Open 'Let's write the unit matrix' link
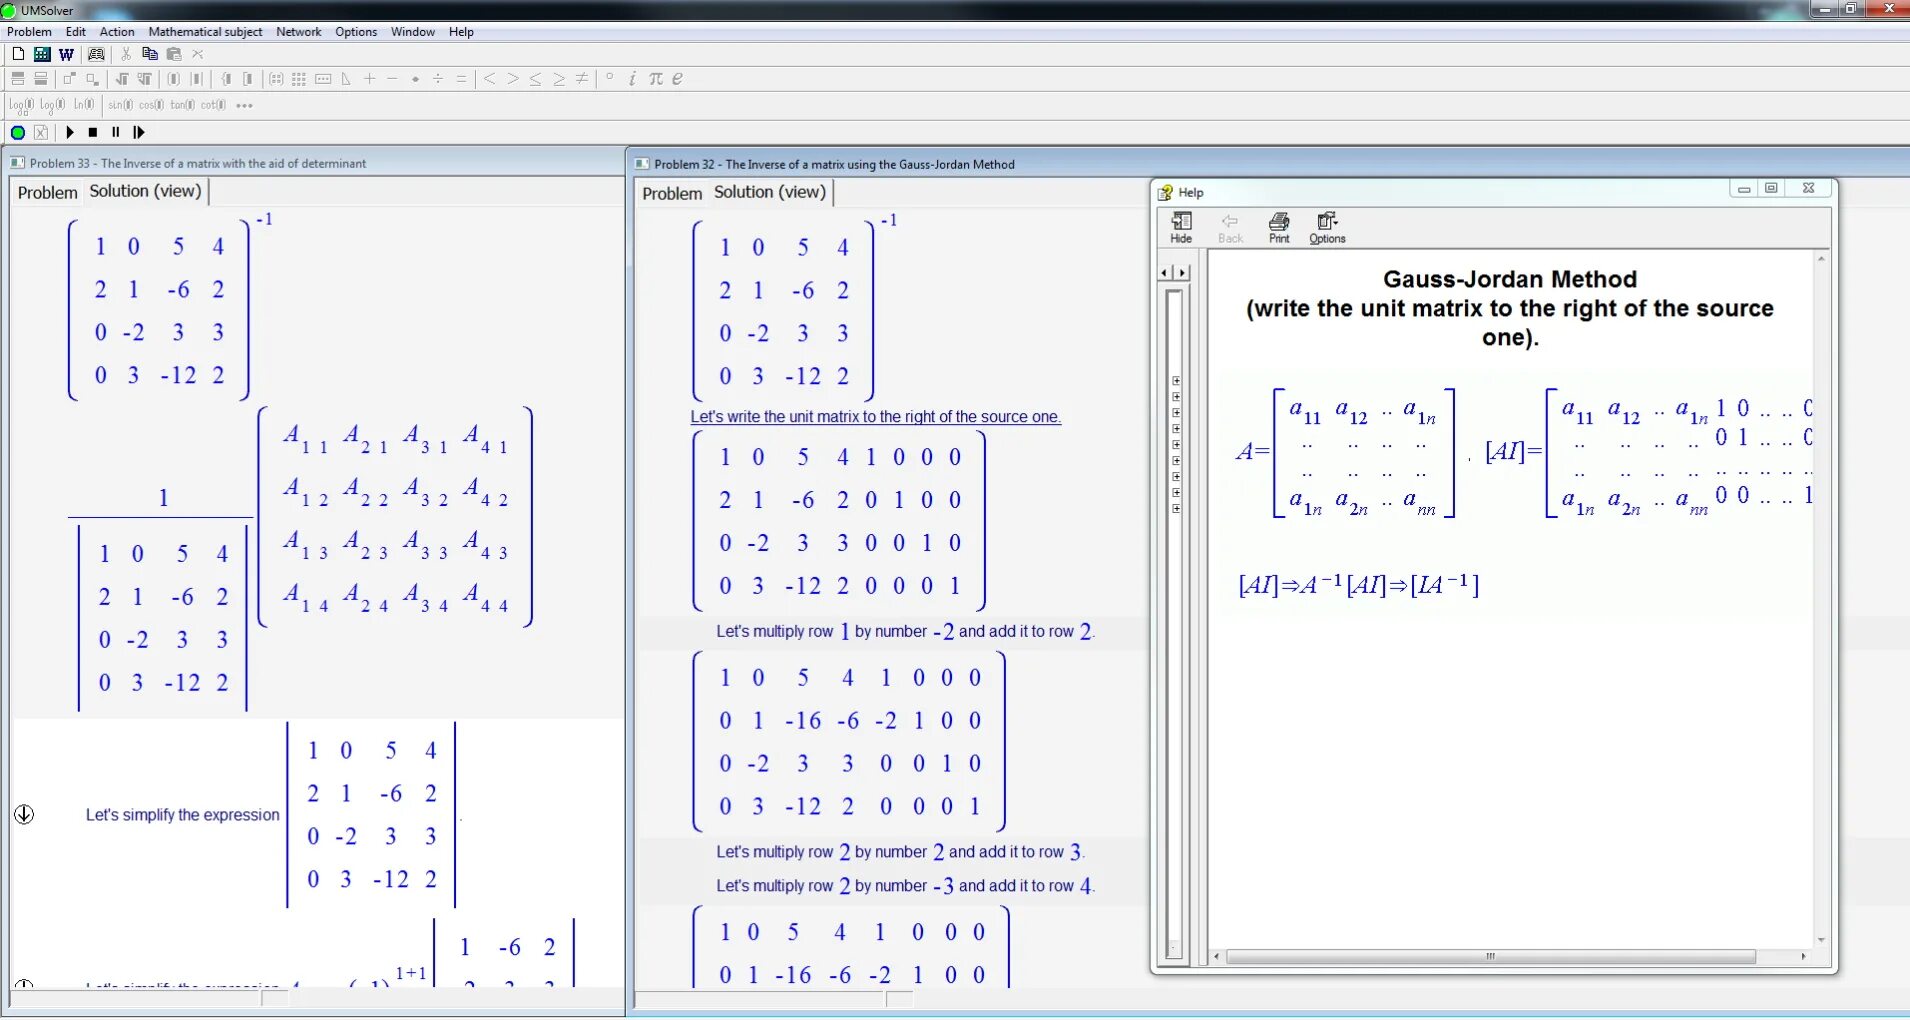 tap(875, 417)
